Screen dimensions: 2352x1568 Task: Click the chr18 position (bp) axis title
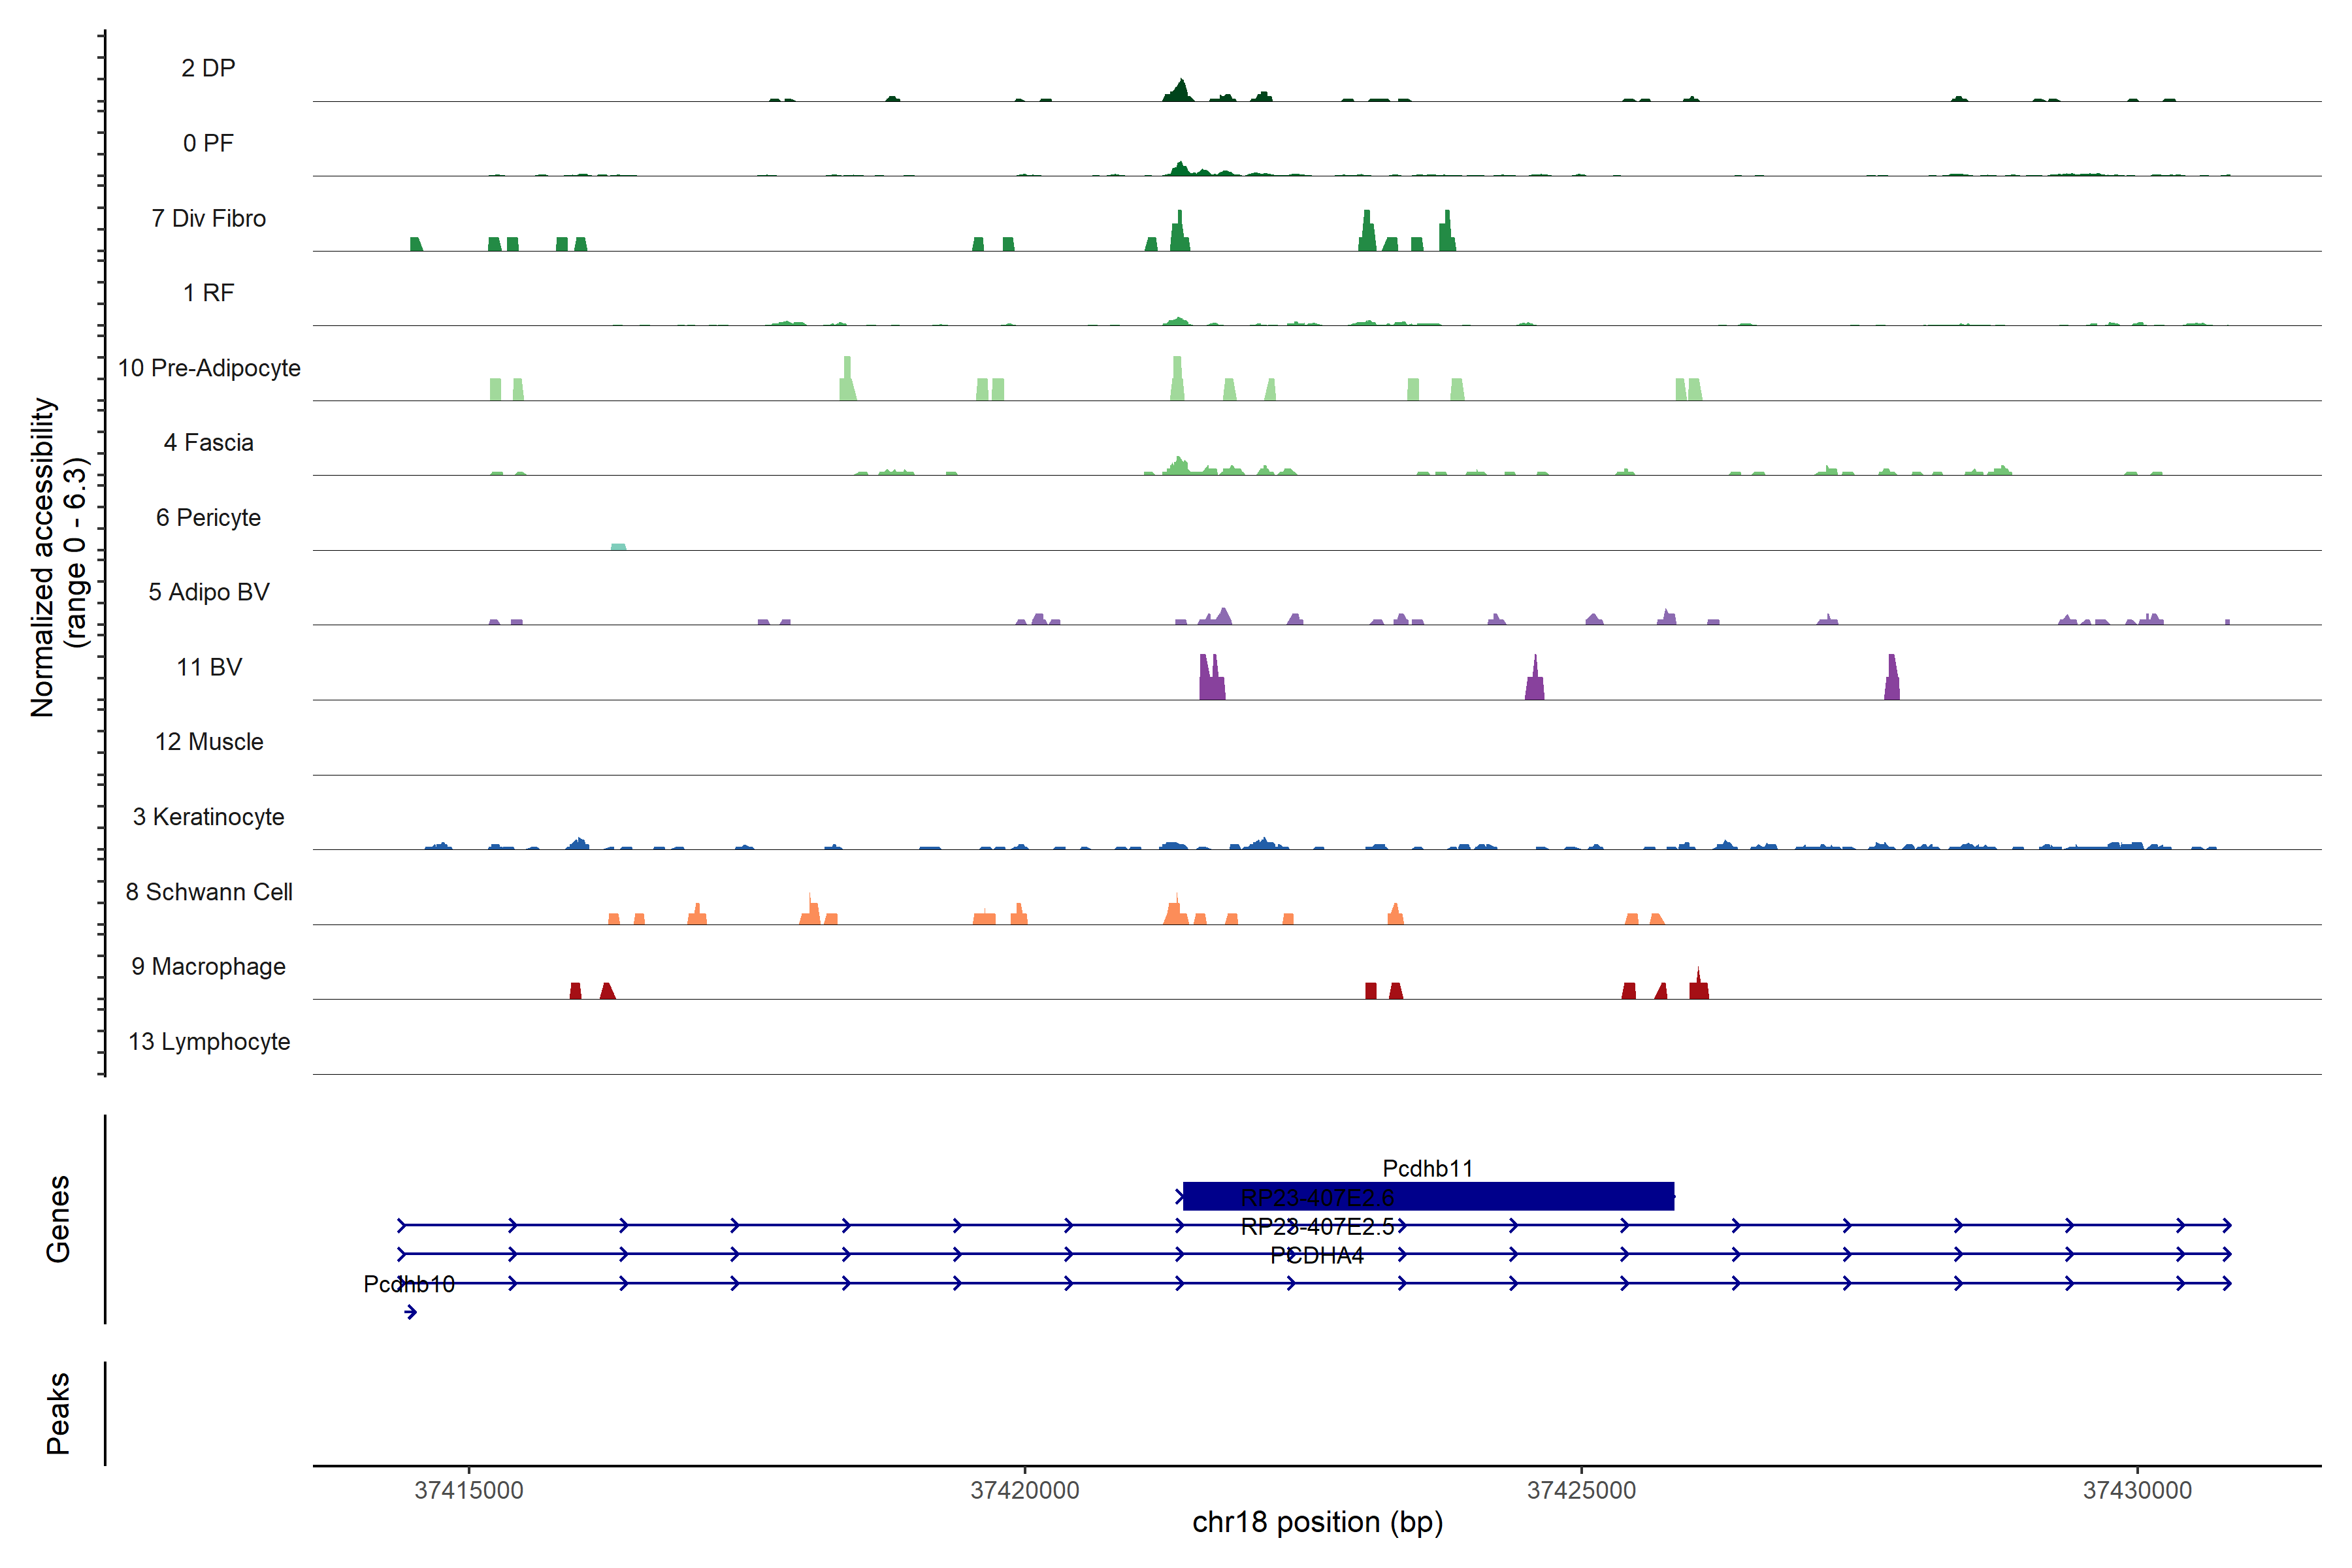[1317, 1522]
